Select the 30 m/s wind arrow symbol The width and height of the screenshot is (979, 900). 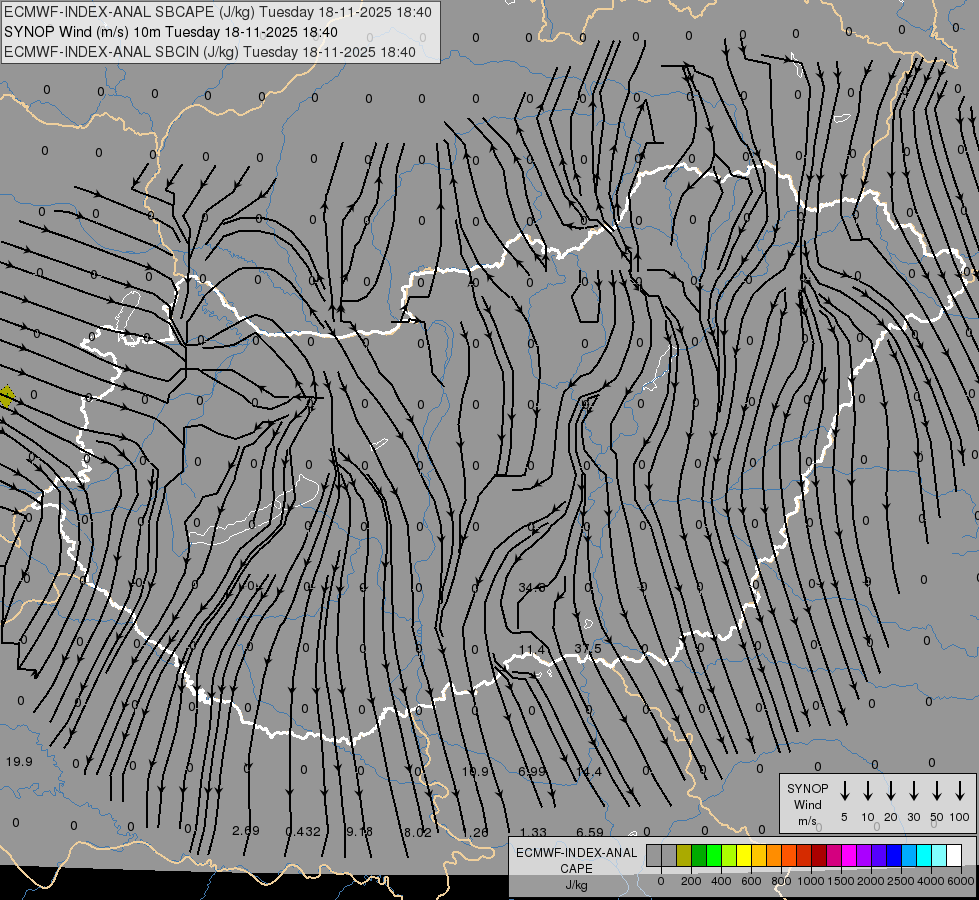point(914,791)
